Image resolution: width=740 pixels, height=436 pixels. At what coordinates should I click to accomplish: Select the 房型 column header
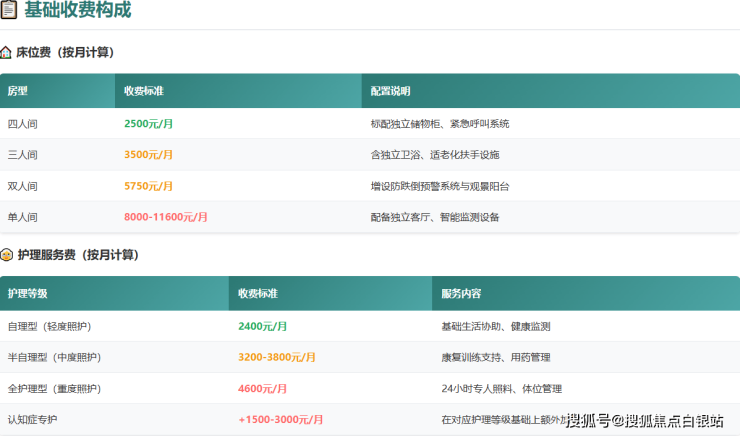(x=18, y=91)
